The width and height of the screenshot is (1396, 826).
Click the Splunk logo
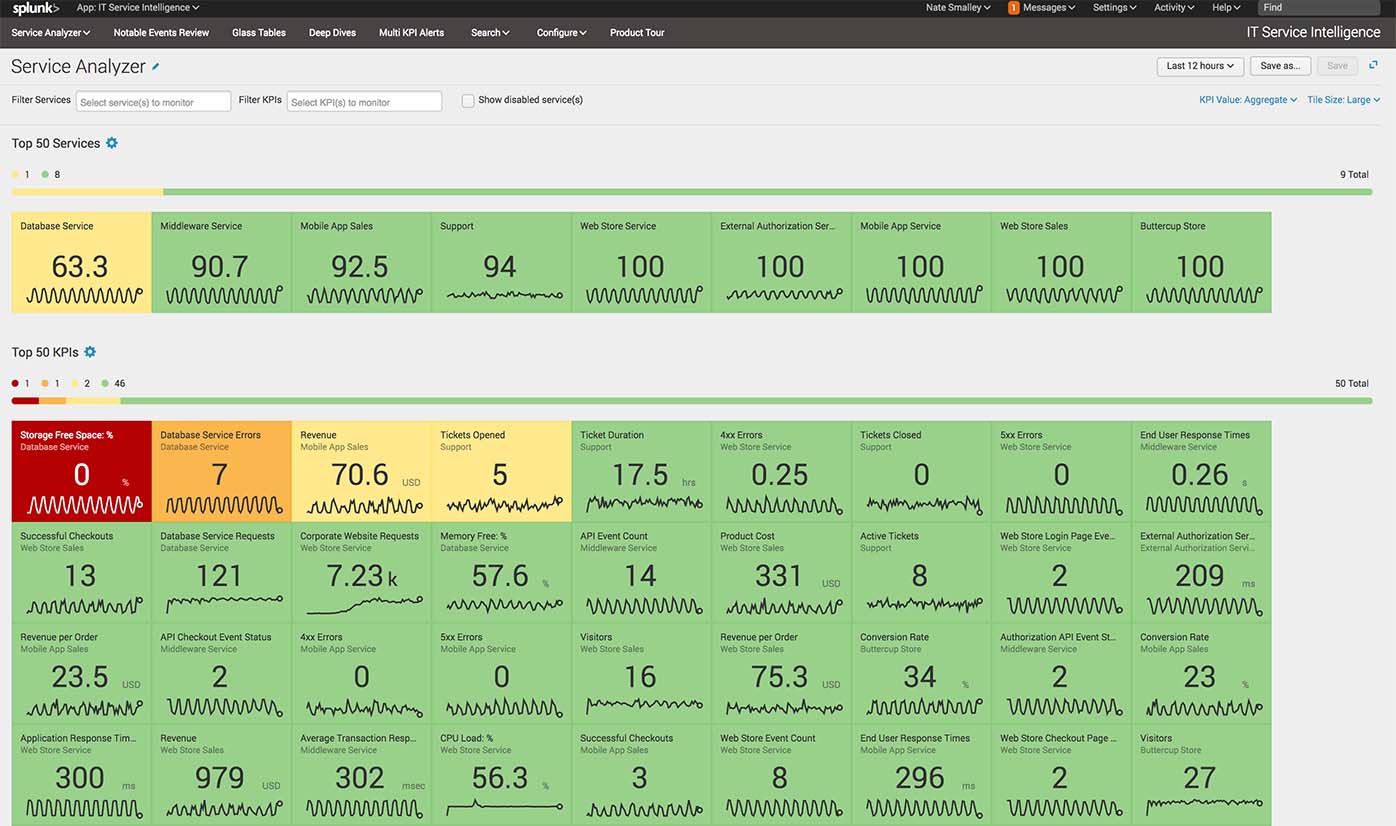click(x=35, y=8)
